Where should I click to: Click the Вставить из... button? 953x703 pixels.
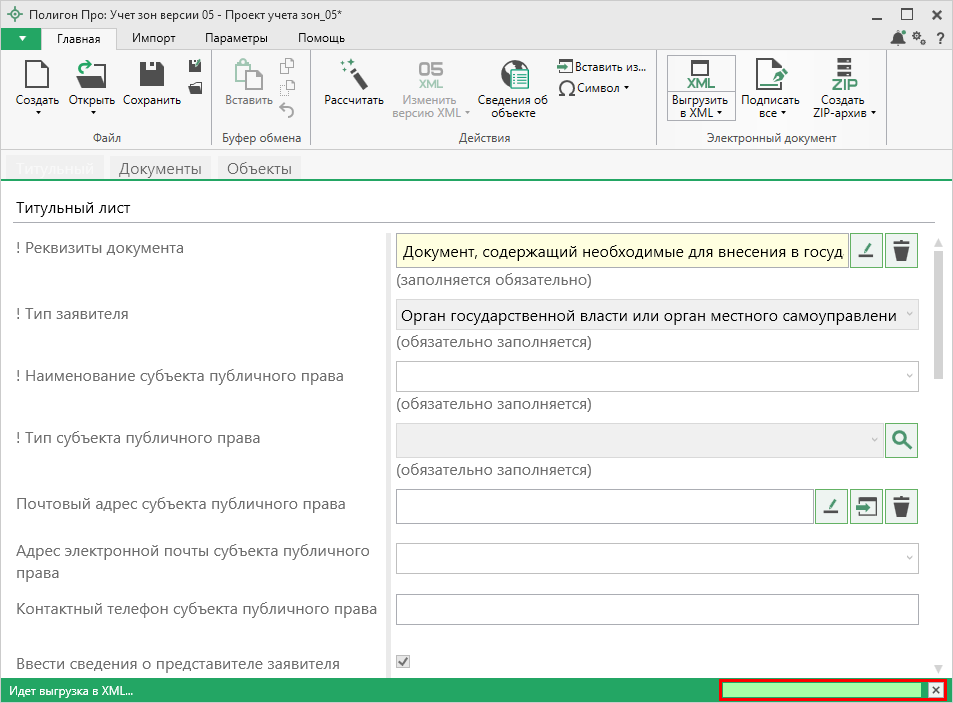pos(603,67)
